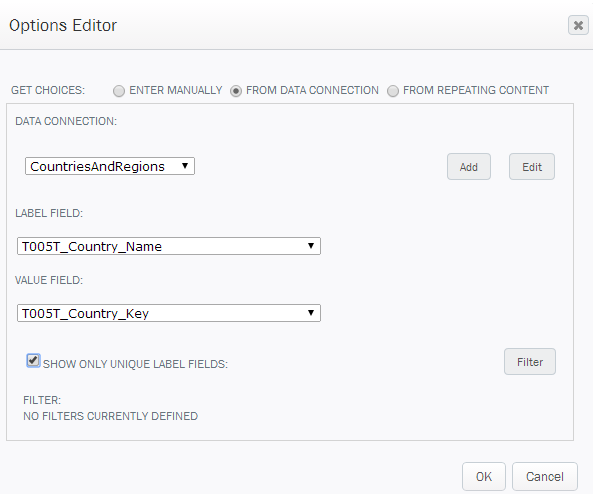This screenshot has height=494, width=593.
Task: Open the CountriesAndRegions data connection dropdown
Action: (110, 166)
